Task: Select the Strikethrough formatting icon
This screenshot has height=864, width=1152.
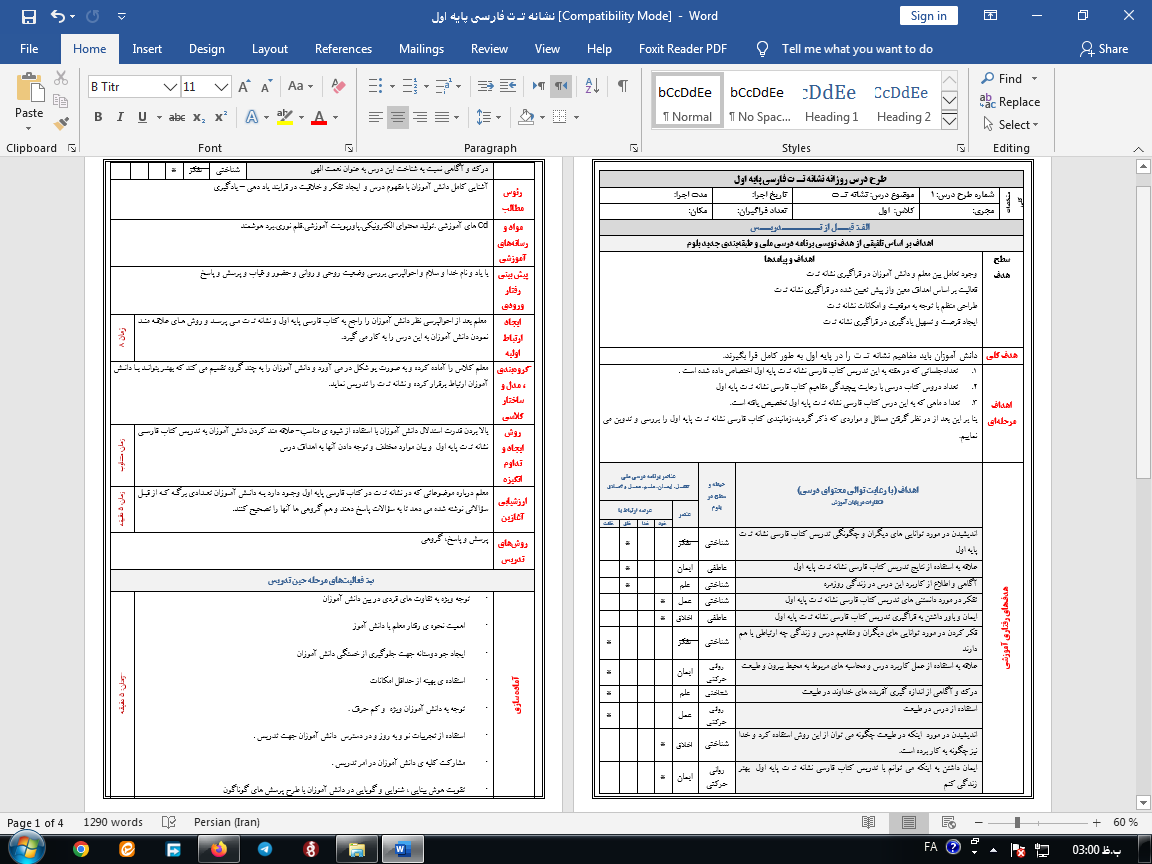Action: (x=177, y=117)
